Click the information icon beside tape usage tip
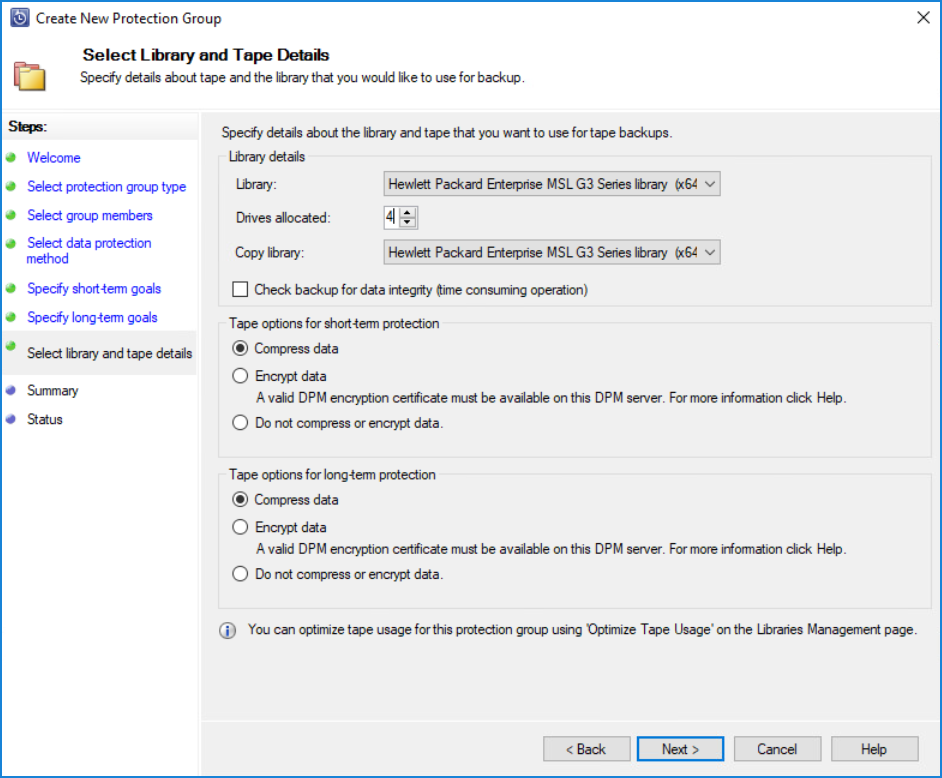 (x=227, y=631)
